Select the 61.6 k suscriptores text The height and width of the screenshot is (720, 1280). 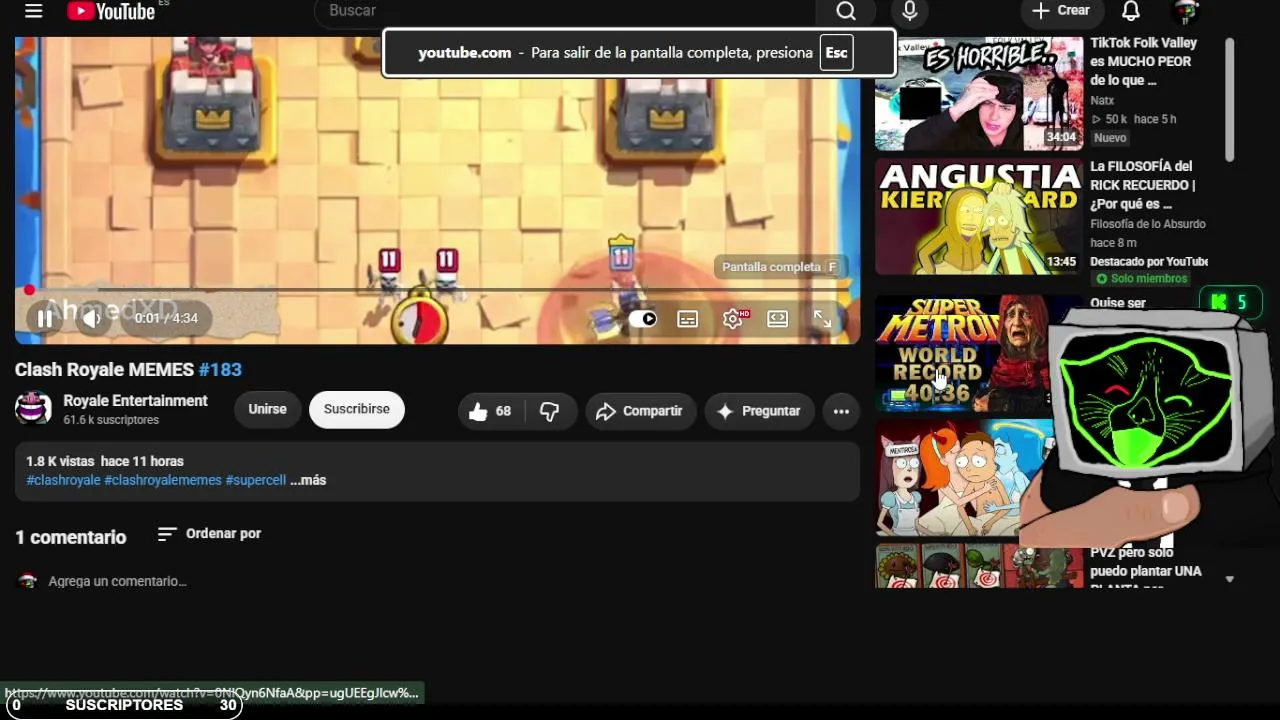(111, 420)
